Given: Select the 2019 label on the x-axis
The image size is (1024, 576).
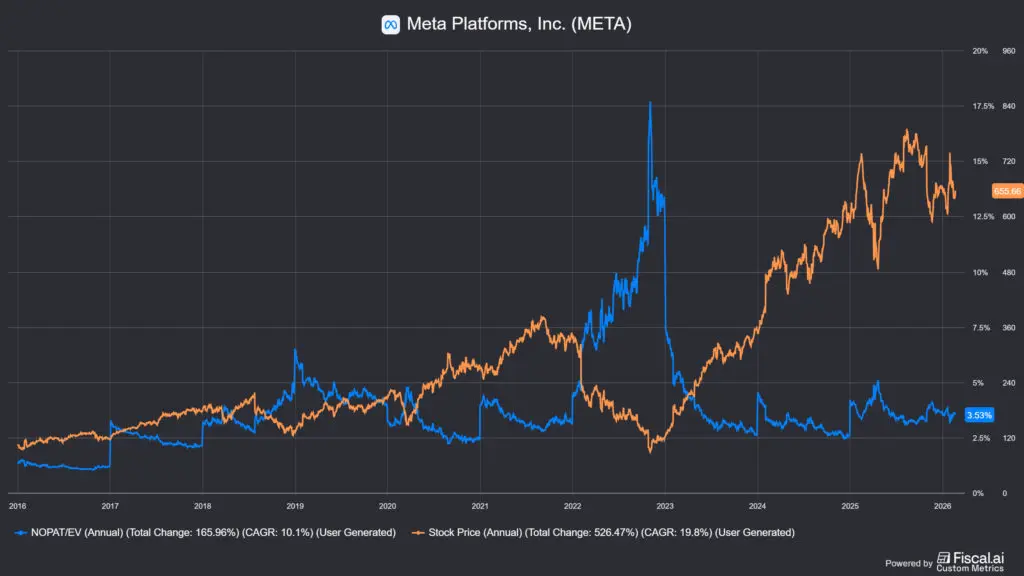Looking at the screenshot, I should pos(295,506).
